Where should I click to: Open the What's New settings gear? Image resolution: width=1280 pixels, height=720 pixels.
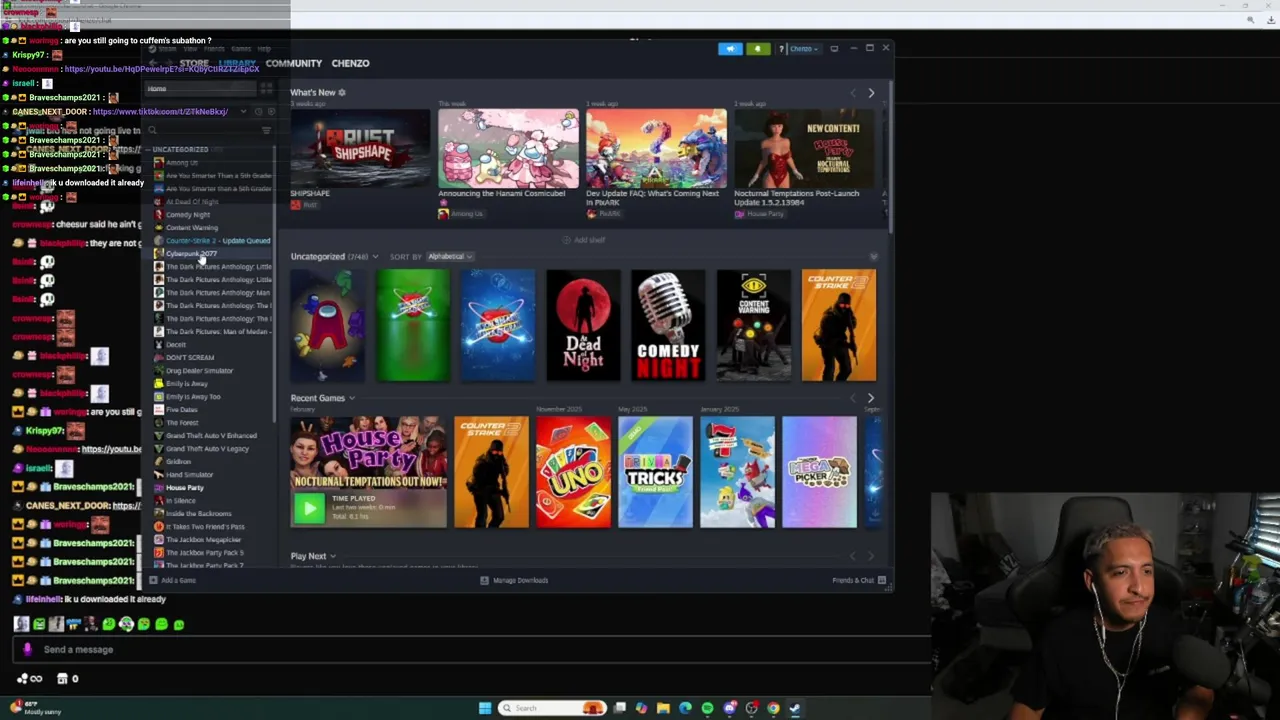(342, 93)
